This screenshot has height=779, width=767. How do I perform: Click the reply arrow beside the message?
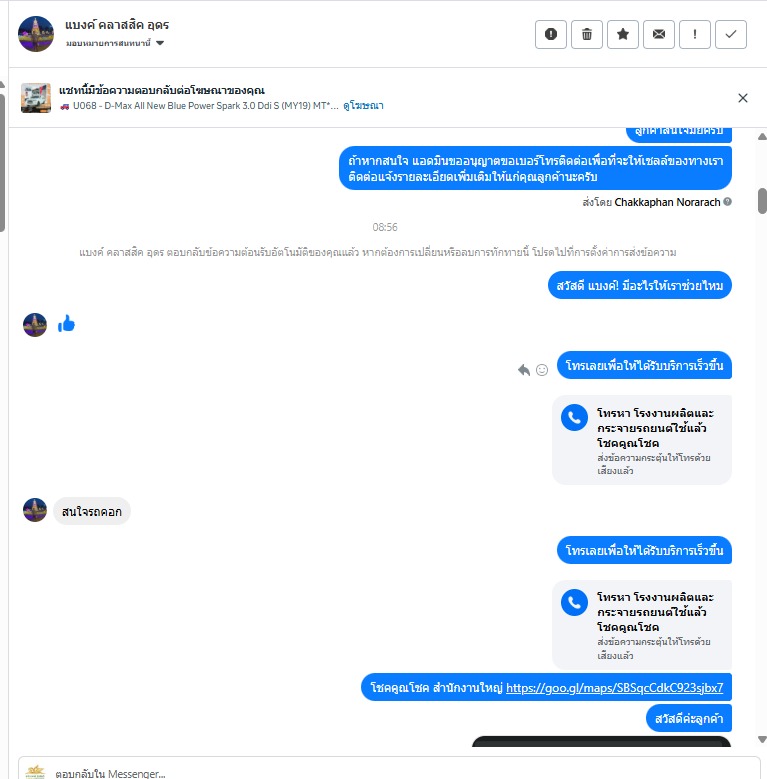524,370
